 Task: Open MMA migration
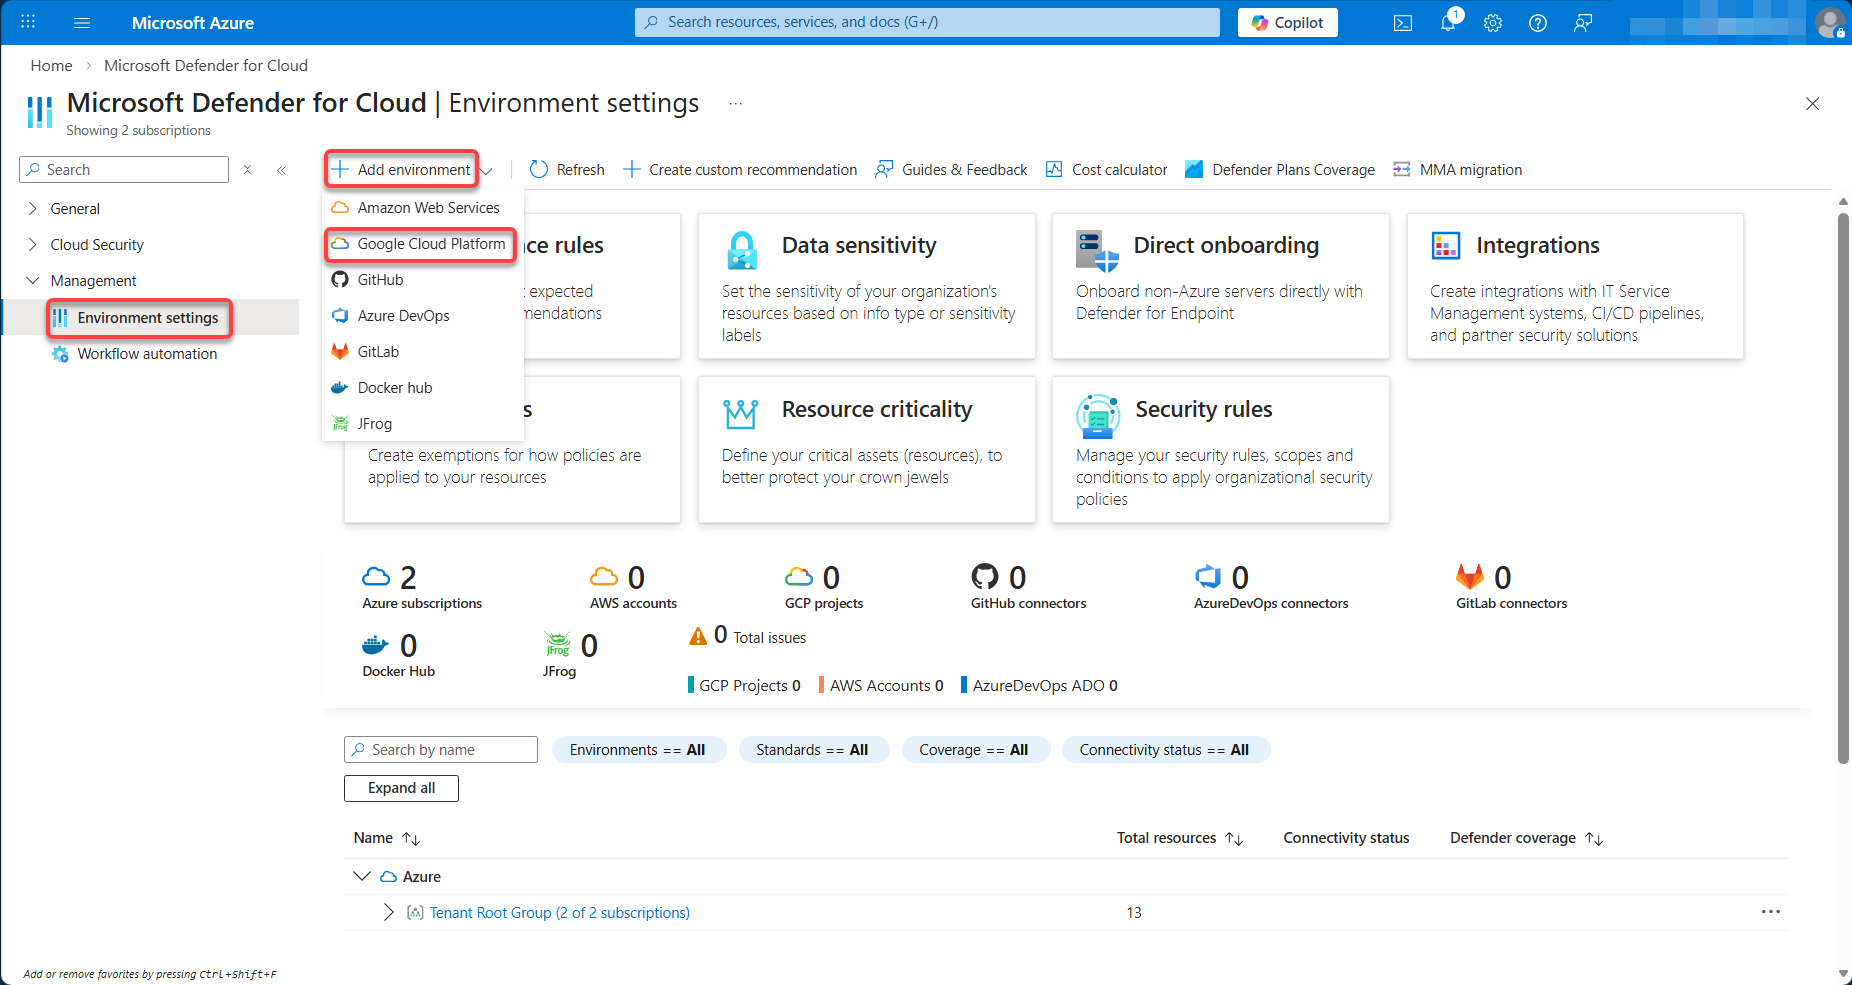click(1458, 170)
